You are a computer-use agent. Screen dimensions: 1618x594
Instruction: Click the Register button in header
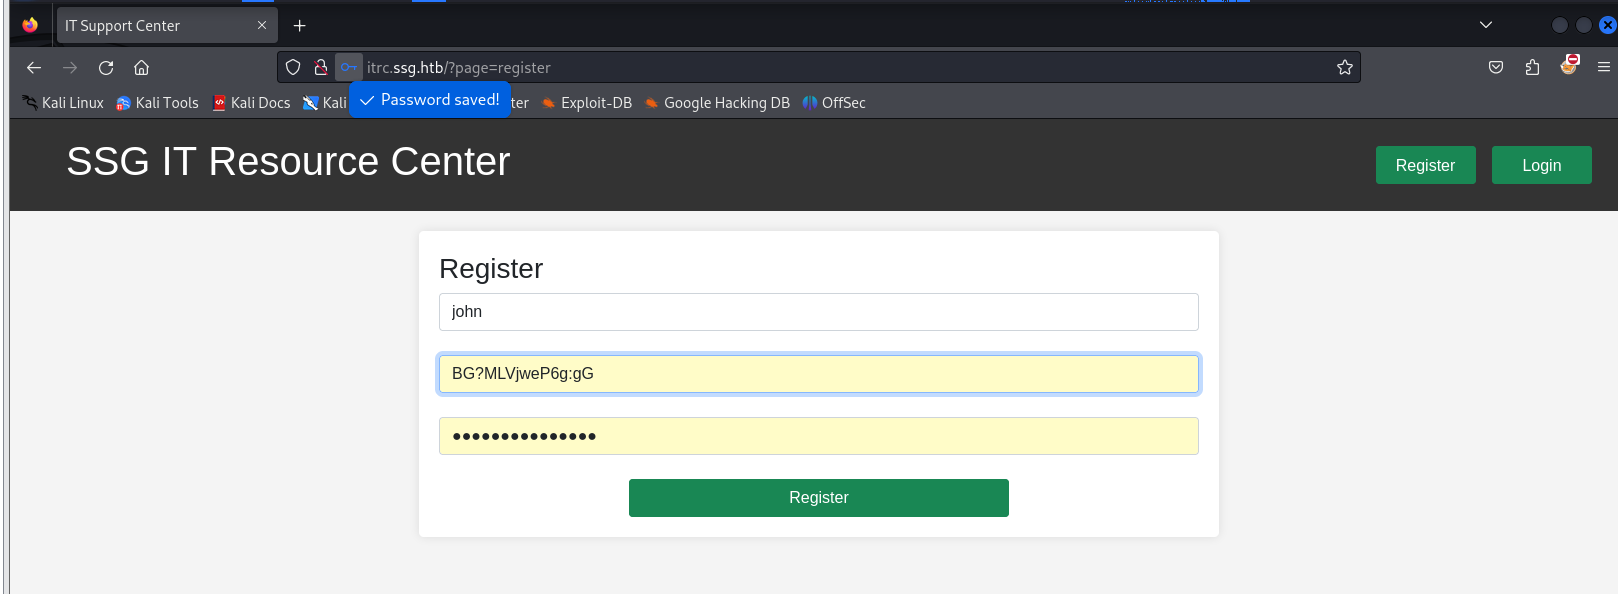[1425, 165]
